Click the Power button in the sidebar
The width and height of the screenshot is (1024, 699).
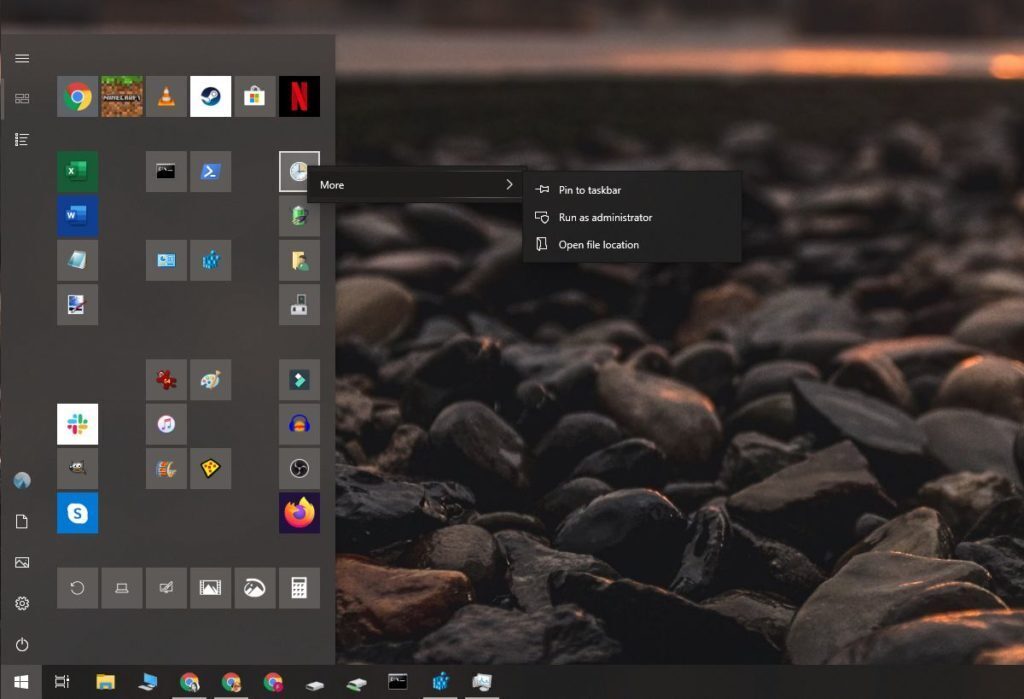(x=22, y=645)
